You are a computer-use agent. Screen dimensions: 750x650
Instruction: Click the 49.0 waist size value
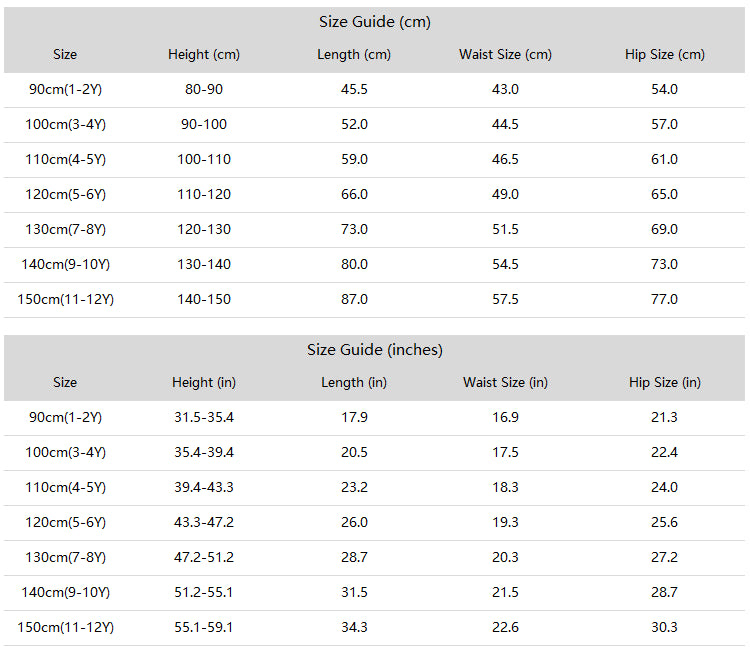tap(505, 194)
